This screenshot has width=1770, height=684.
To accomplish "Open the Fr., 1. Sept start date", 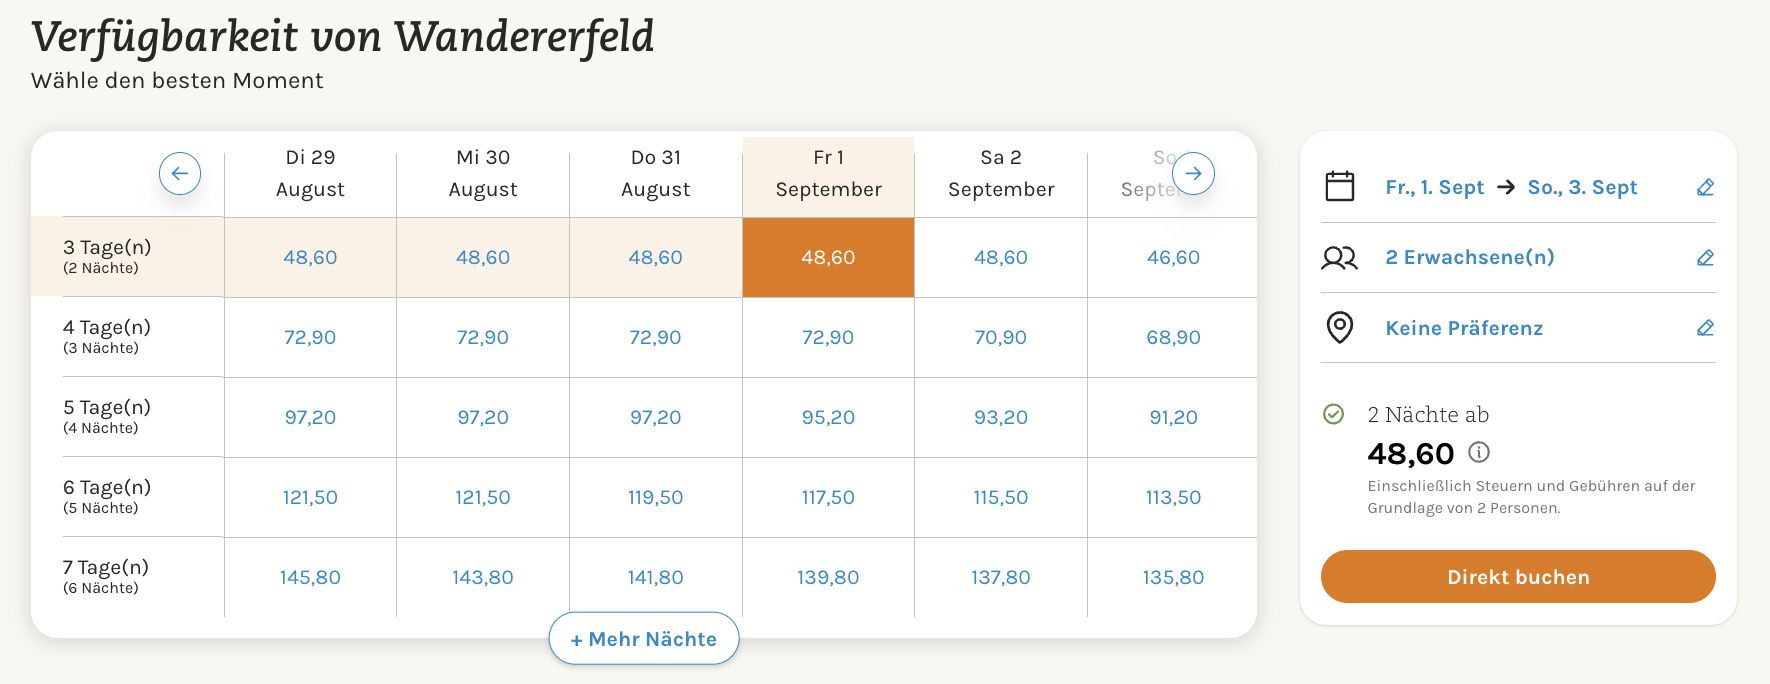I will click(1434, 187).
